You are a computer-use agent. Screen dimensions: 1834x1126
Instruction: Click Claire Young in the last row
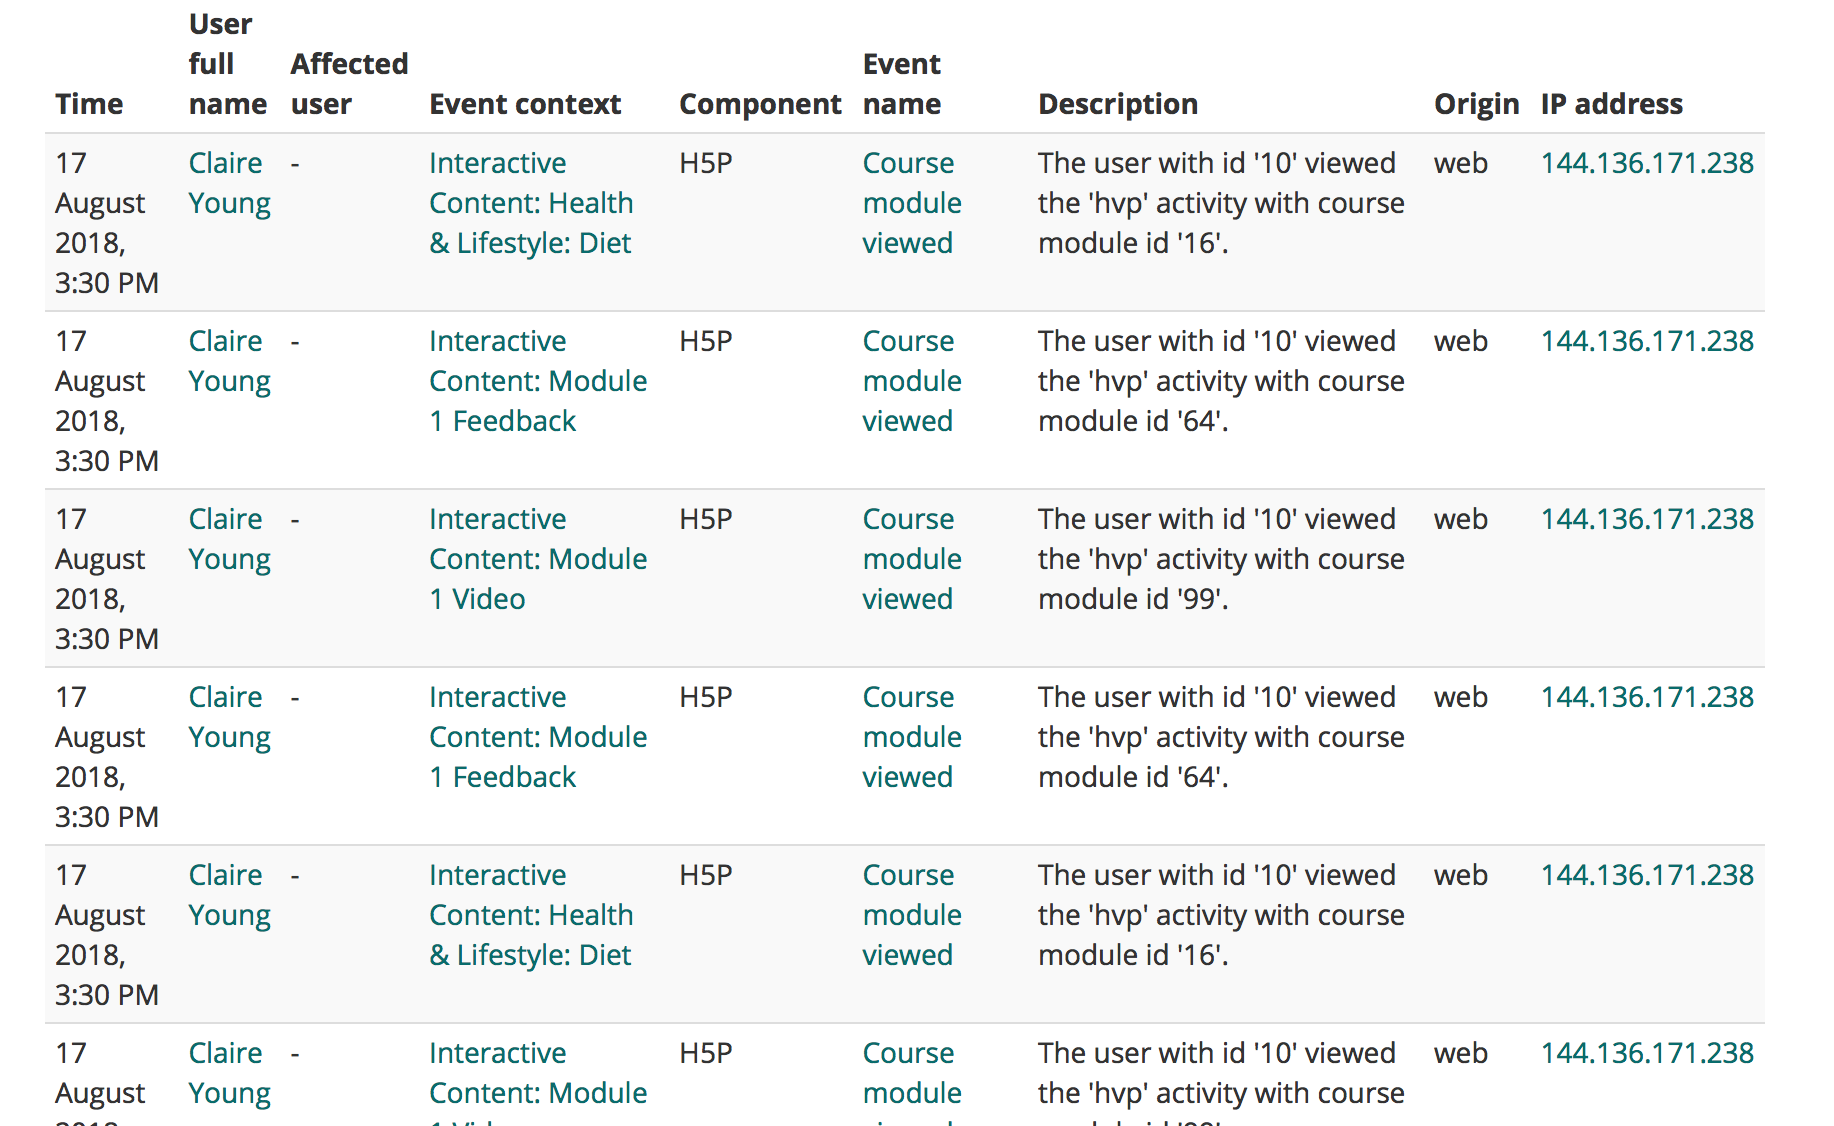coord(227,1072)
